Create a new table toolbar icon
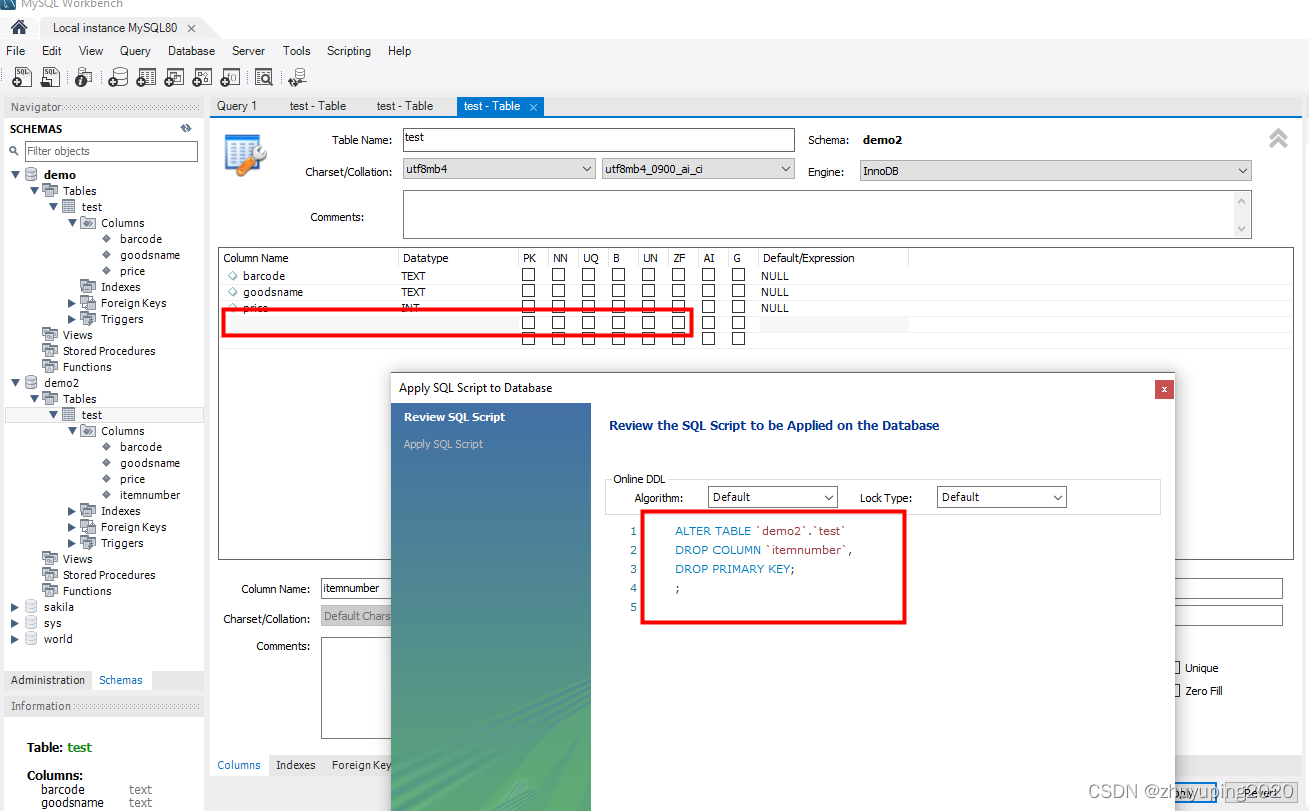The width and height of the screenshot is (1309, 811). 146,76
